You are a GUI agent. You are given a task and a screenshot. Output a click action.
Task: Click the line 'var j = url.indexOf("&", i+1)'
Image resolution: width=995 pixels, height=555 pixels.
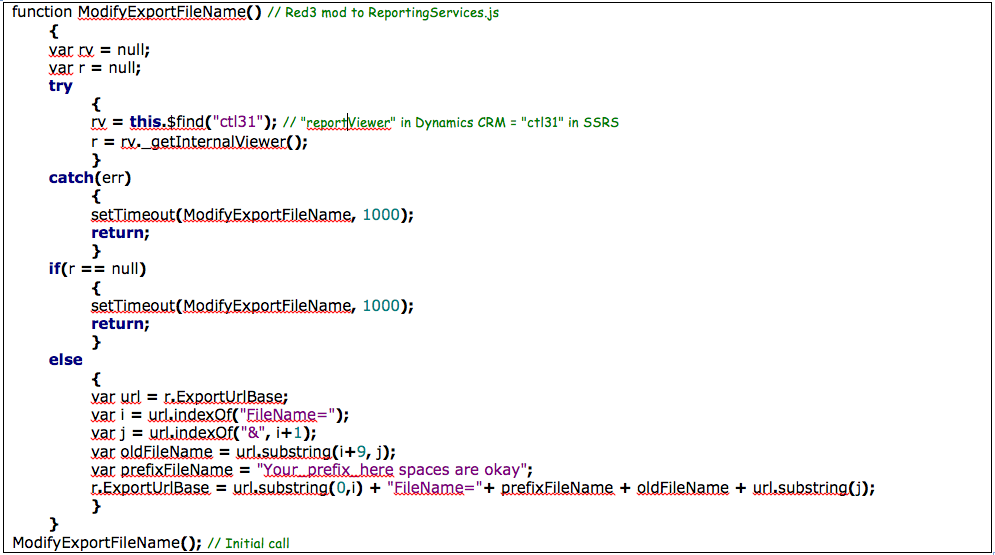[204, 433]
